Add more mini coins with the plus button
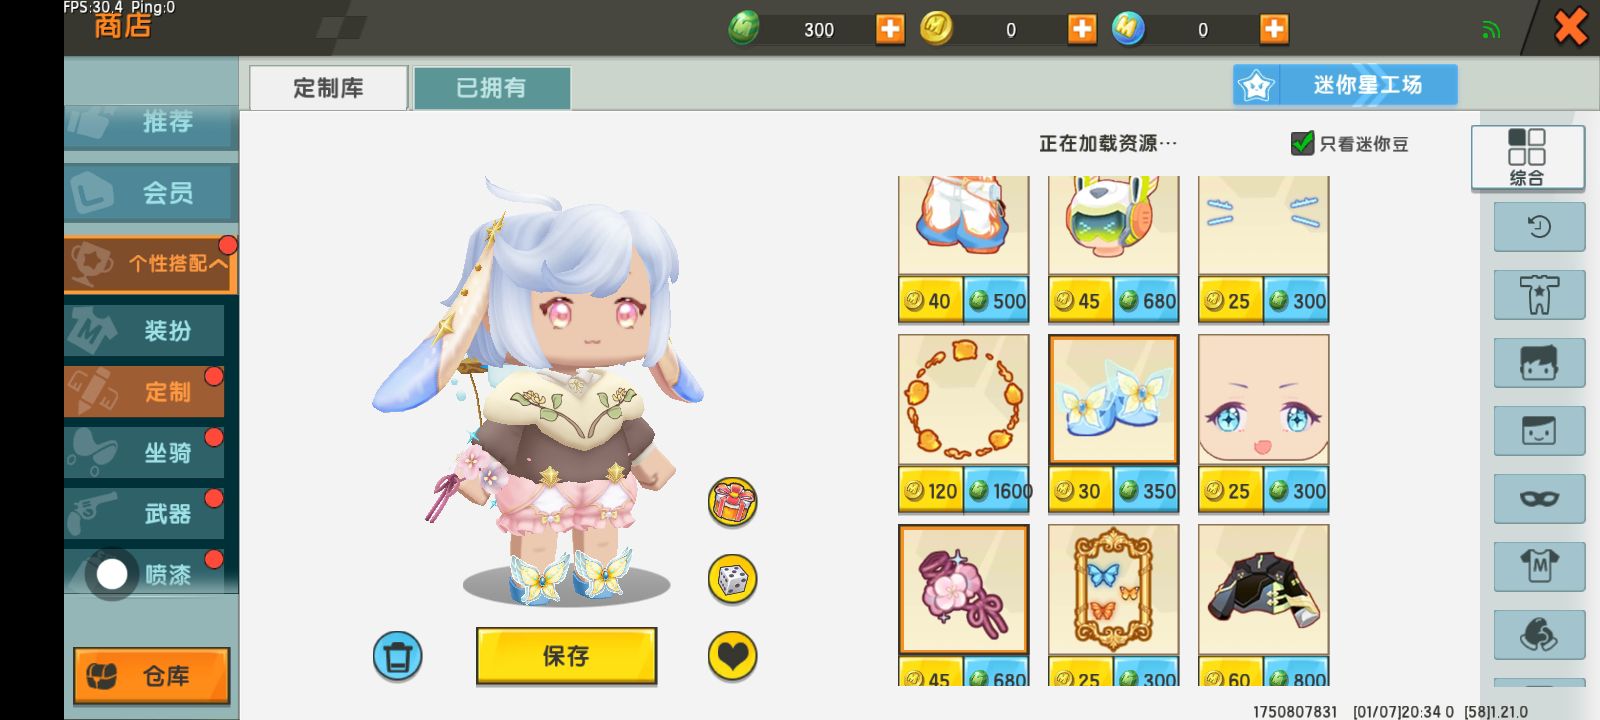 click(x=1081, y=29)
